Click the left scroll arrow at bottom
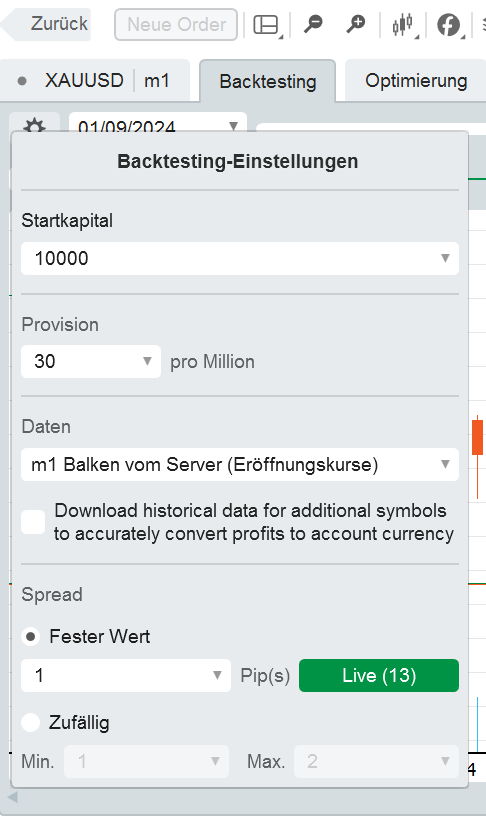 pyautogui.click(x=13, y=797)
